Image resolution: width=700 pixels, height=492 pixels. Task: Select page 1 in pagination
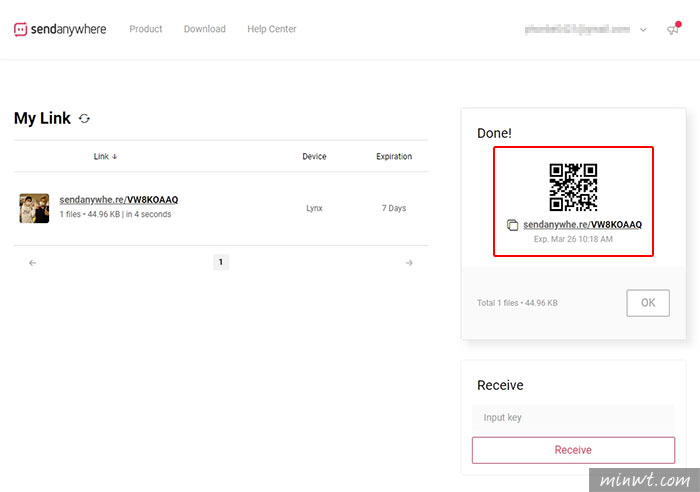tap(221, 262)
